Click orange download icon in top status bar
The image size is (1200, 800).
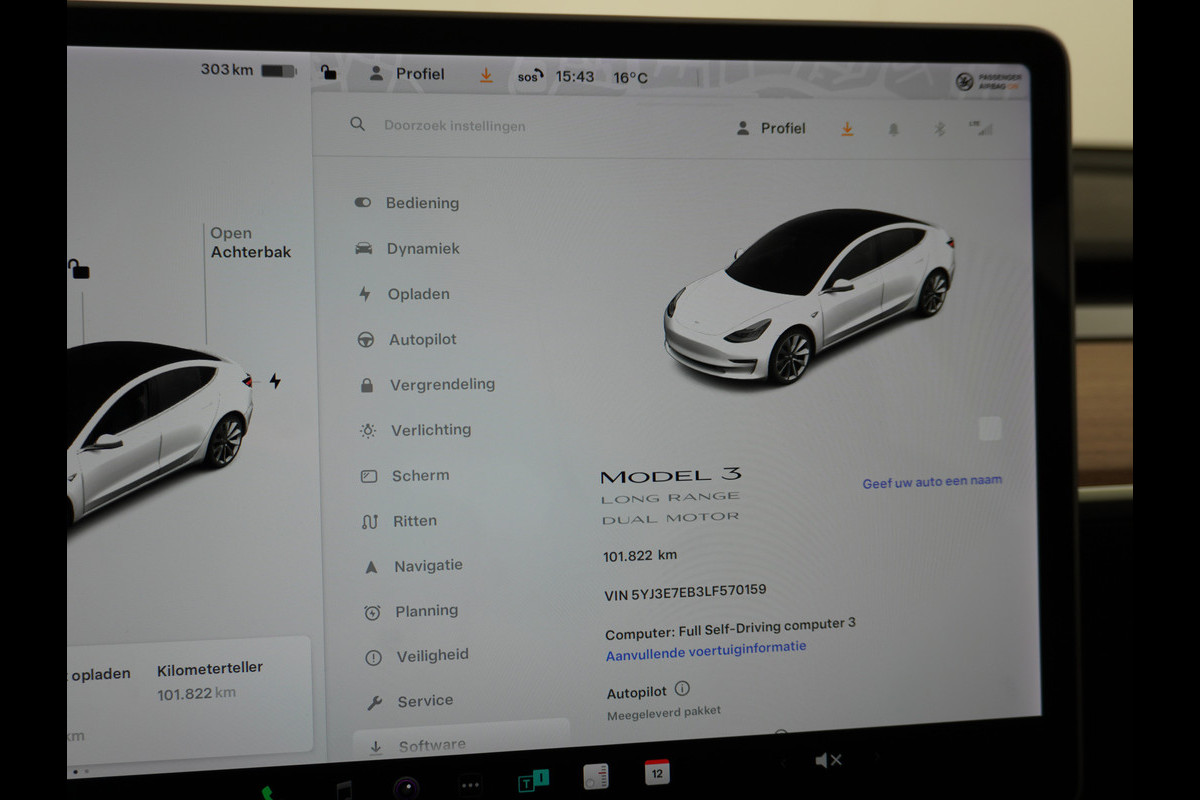click(486, 75)
